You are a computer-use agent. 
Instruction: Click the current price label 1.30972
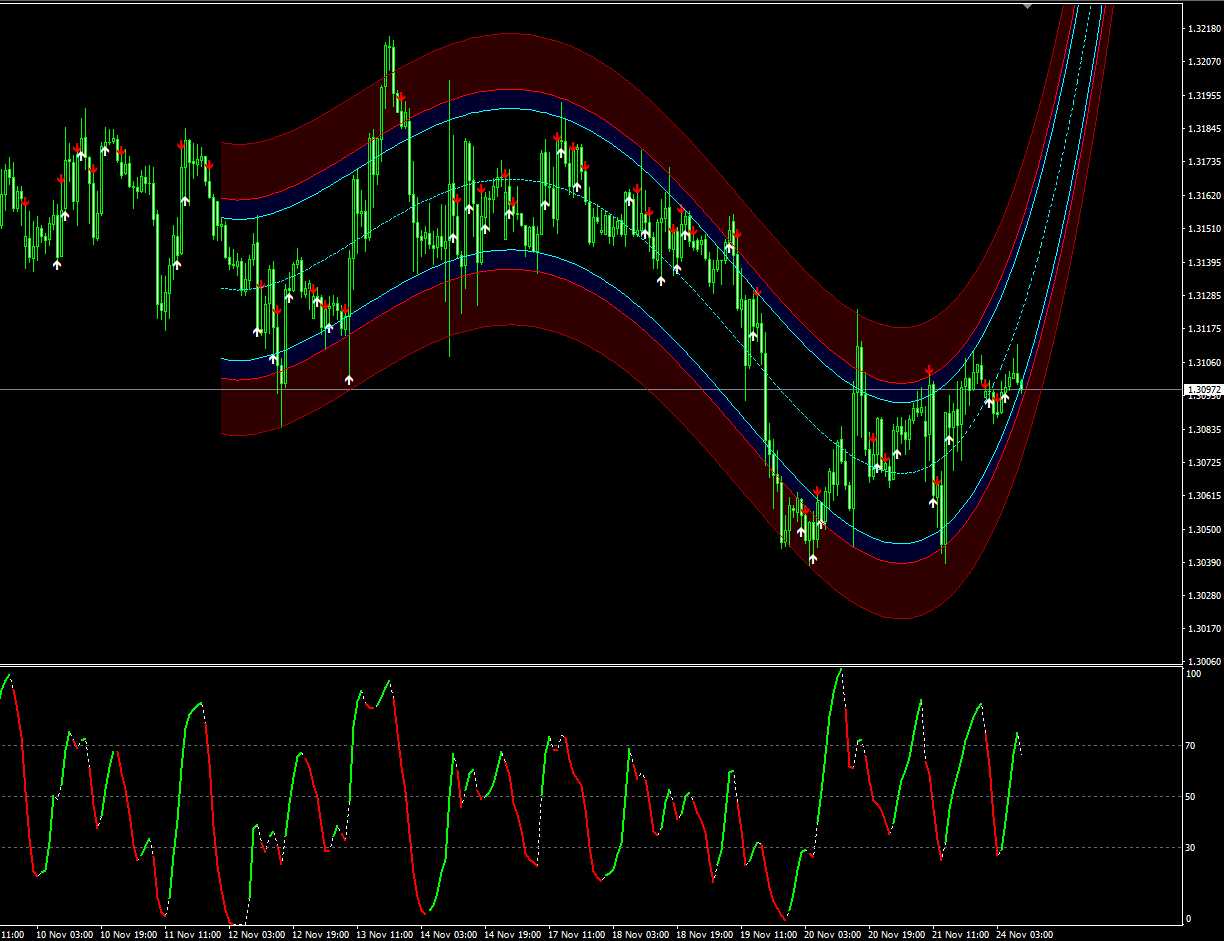click(1202, 389)
